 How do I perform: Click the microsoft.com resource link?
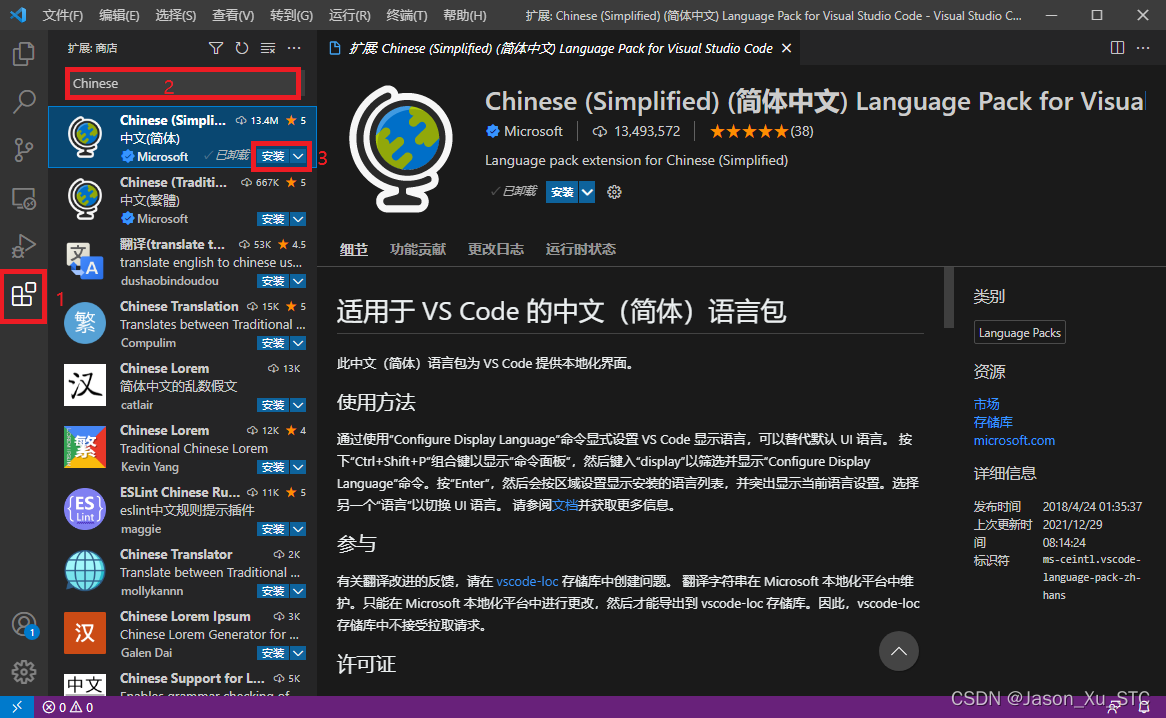(x=1014, y=440)
